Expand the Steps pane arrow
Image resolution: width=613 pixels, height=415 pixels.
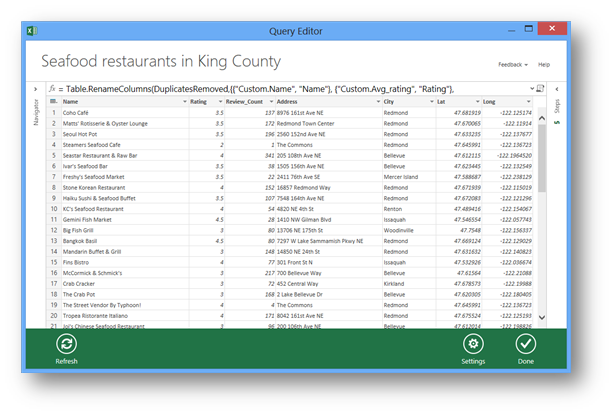coord(557,89)
